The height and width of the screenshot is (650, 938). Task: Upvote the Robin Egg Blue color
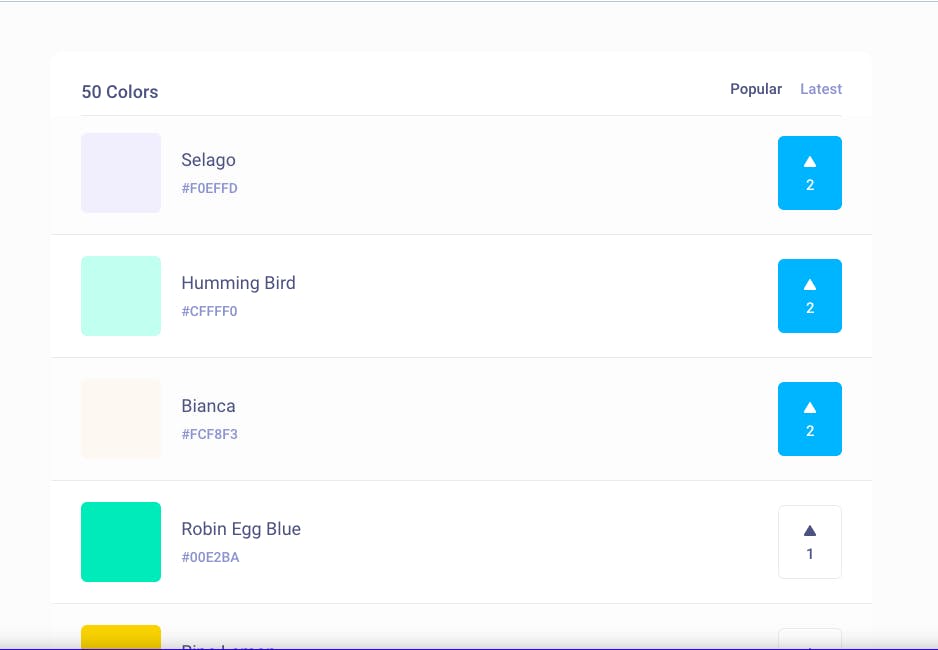pyautogui.click(x=809, y=542)
